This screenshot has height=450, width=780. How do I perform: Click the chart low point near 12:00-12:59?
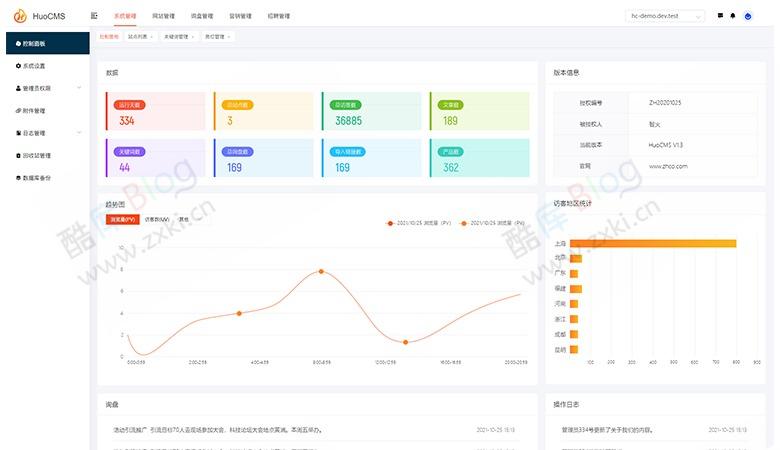tap(405, 342)
